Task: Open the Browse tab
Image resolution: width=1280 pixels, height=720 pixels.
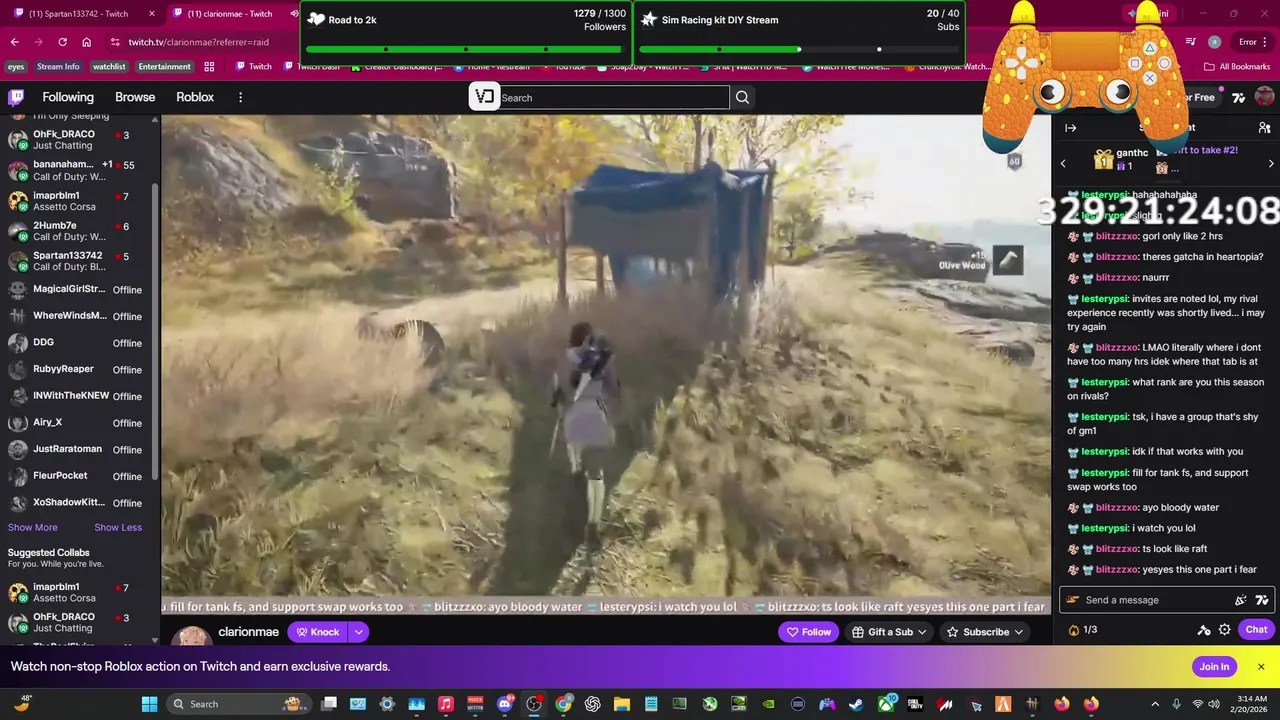Action: [135, 97]
